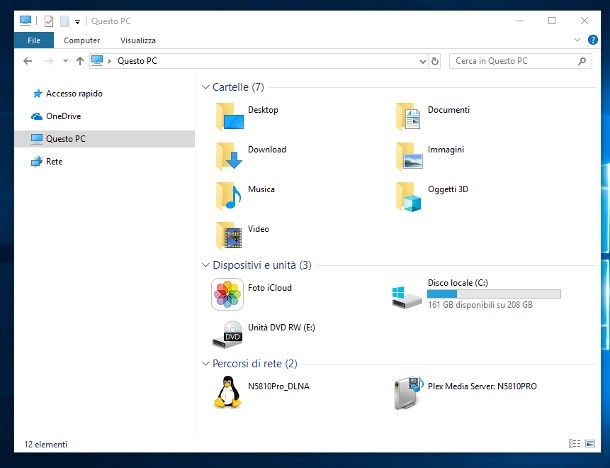Viewport: 610px width, 468px height.
Task: Go up one level with up arrow
Action: [x=80, y=61]
